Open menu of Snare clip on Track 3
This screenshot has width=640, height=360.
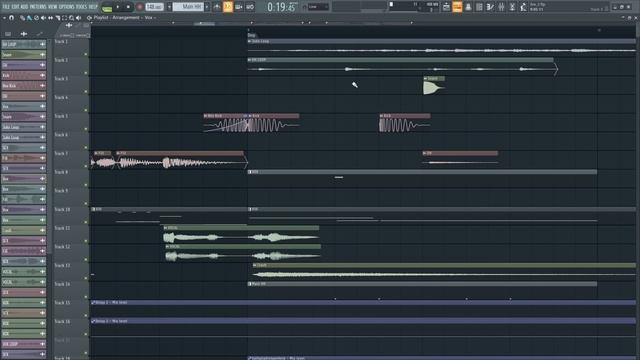pos(425,78)
